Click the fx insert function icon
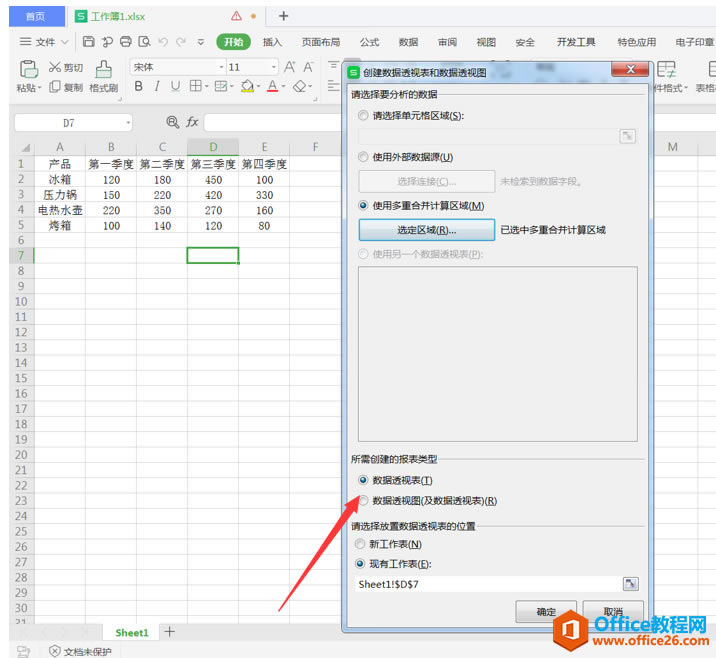Screen dimensions: 716x658 coord(192,122)
